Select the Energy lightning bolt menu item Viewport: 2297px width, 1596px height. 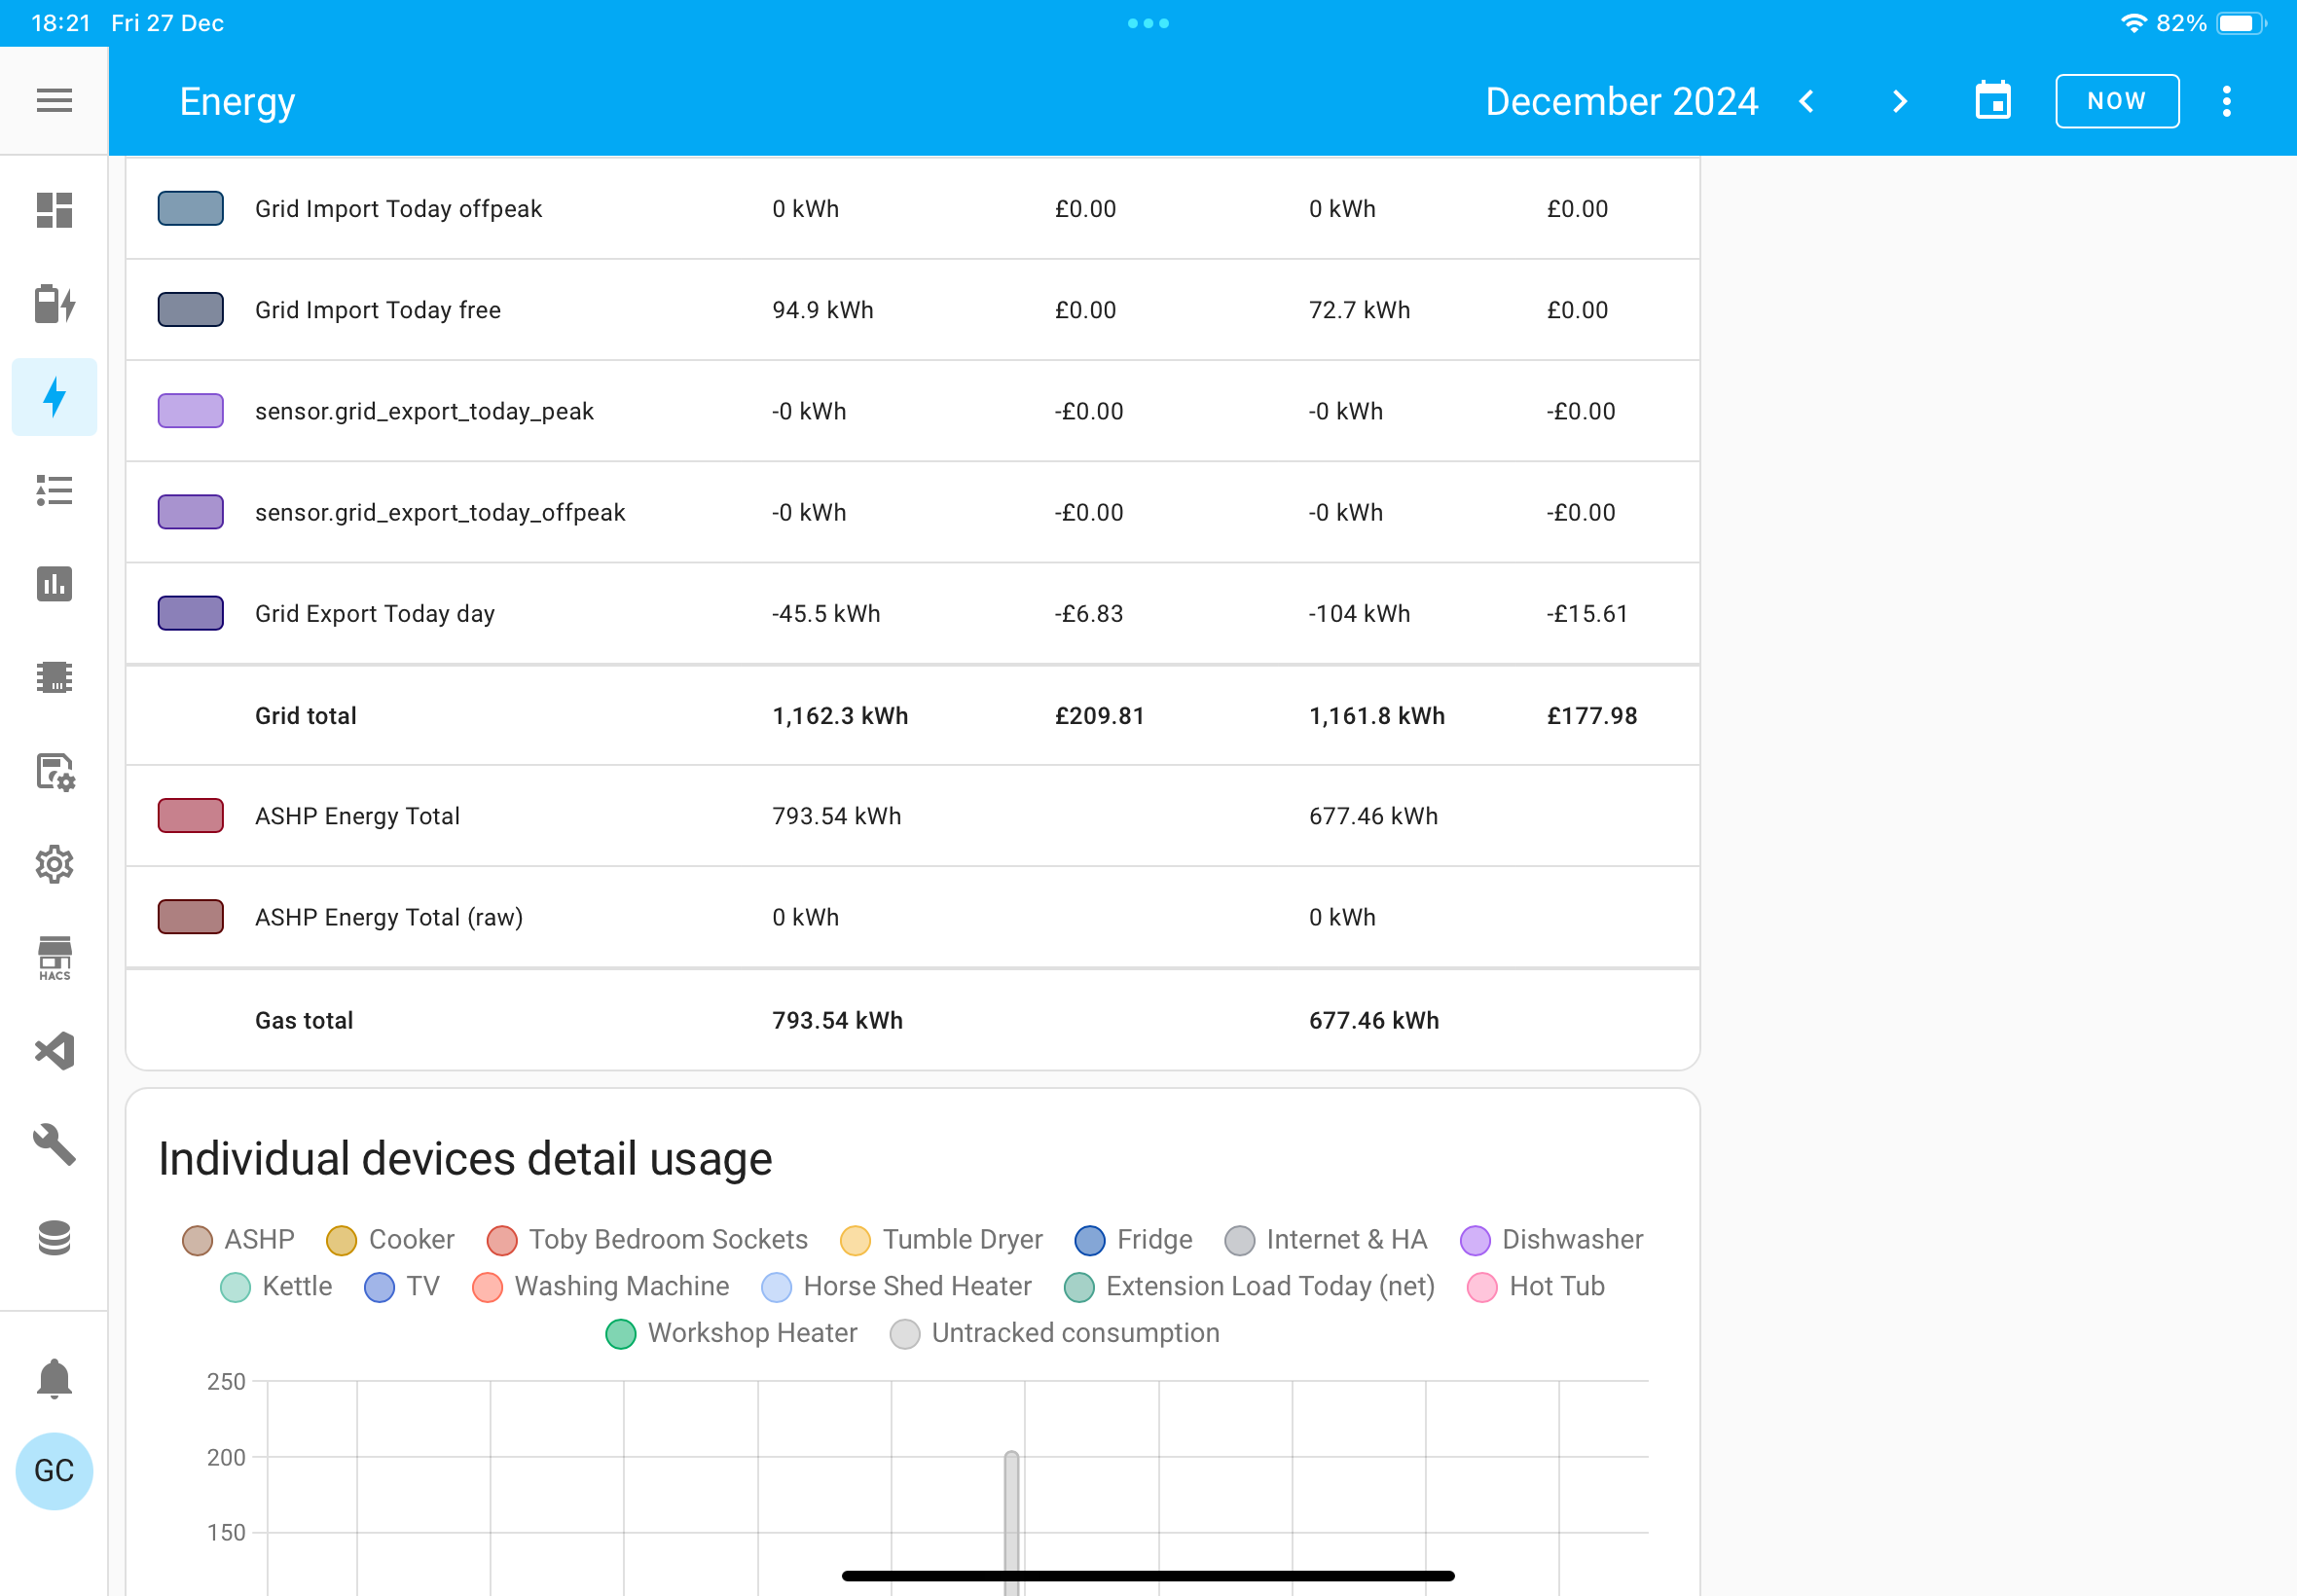[54, 397]
